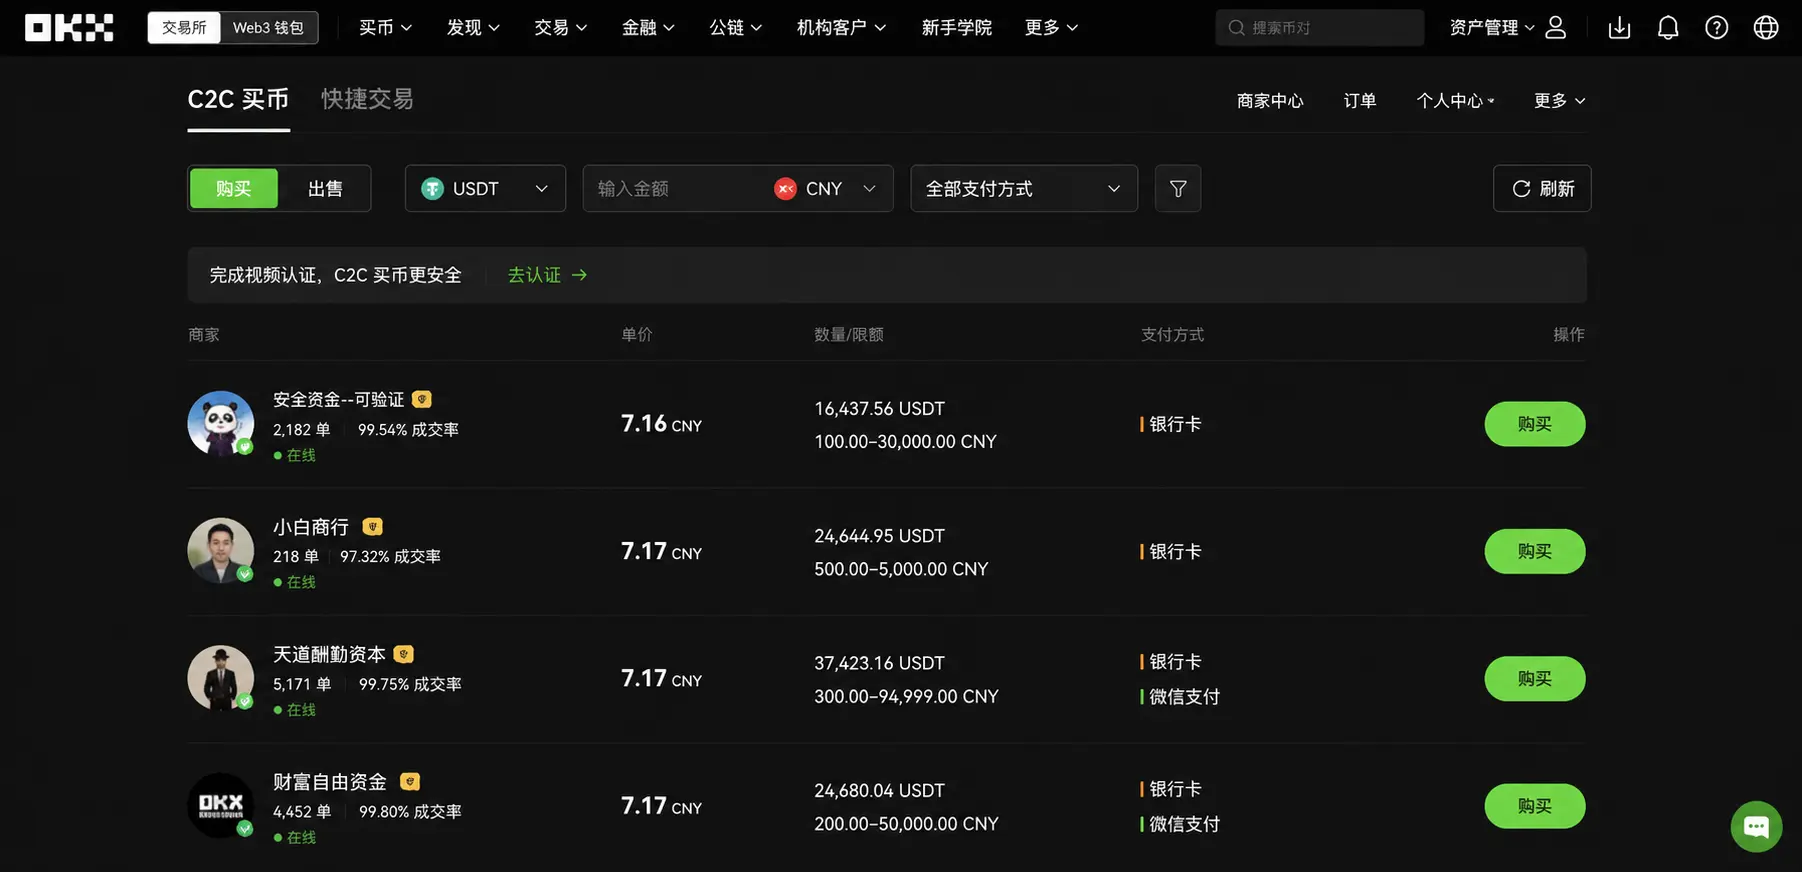Switch to 交易所 mode
Screen dimensions: 1802x872
[184, 28]
